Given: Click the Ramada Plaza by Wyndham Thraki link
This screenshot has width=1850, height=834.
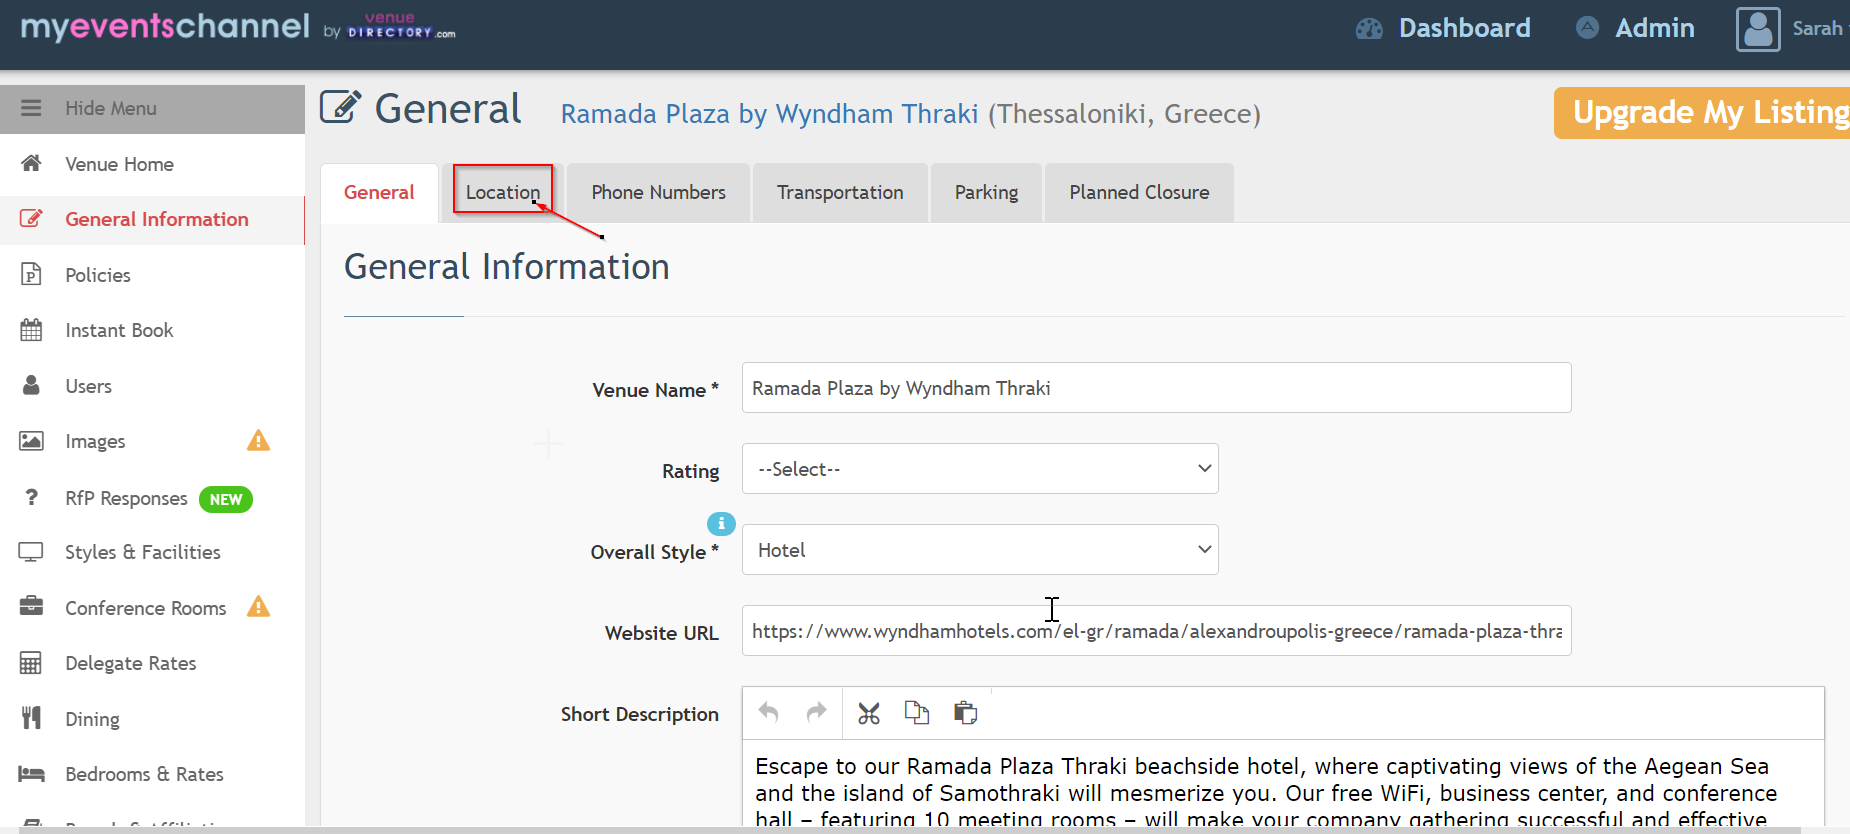Looking at the screenshot, I should pos(769,114).
